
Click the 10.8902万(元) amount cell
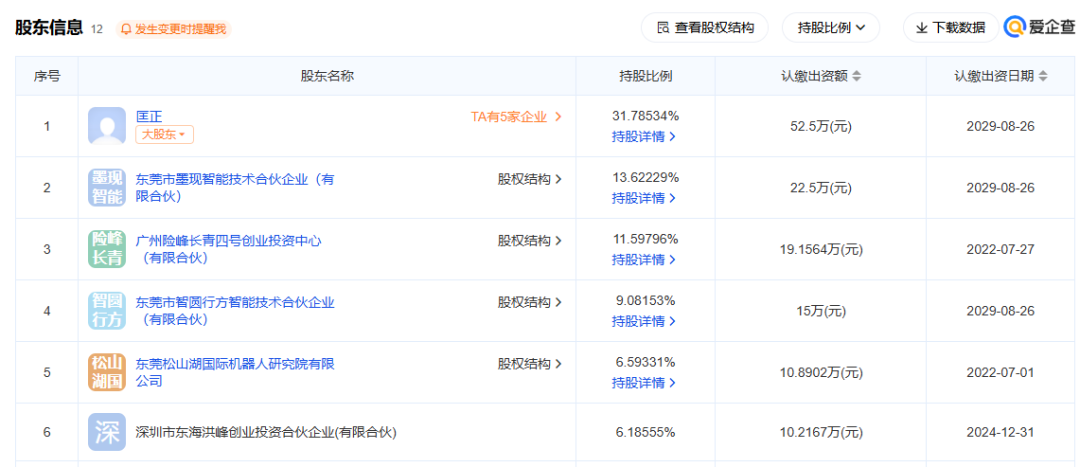(x=820, y=373)
